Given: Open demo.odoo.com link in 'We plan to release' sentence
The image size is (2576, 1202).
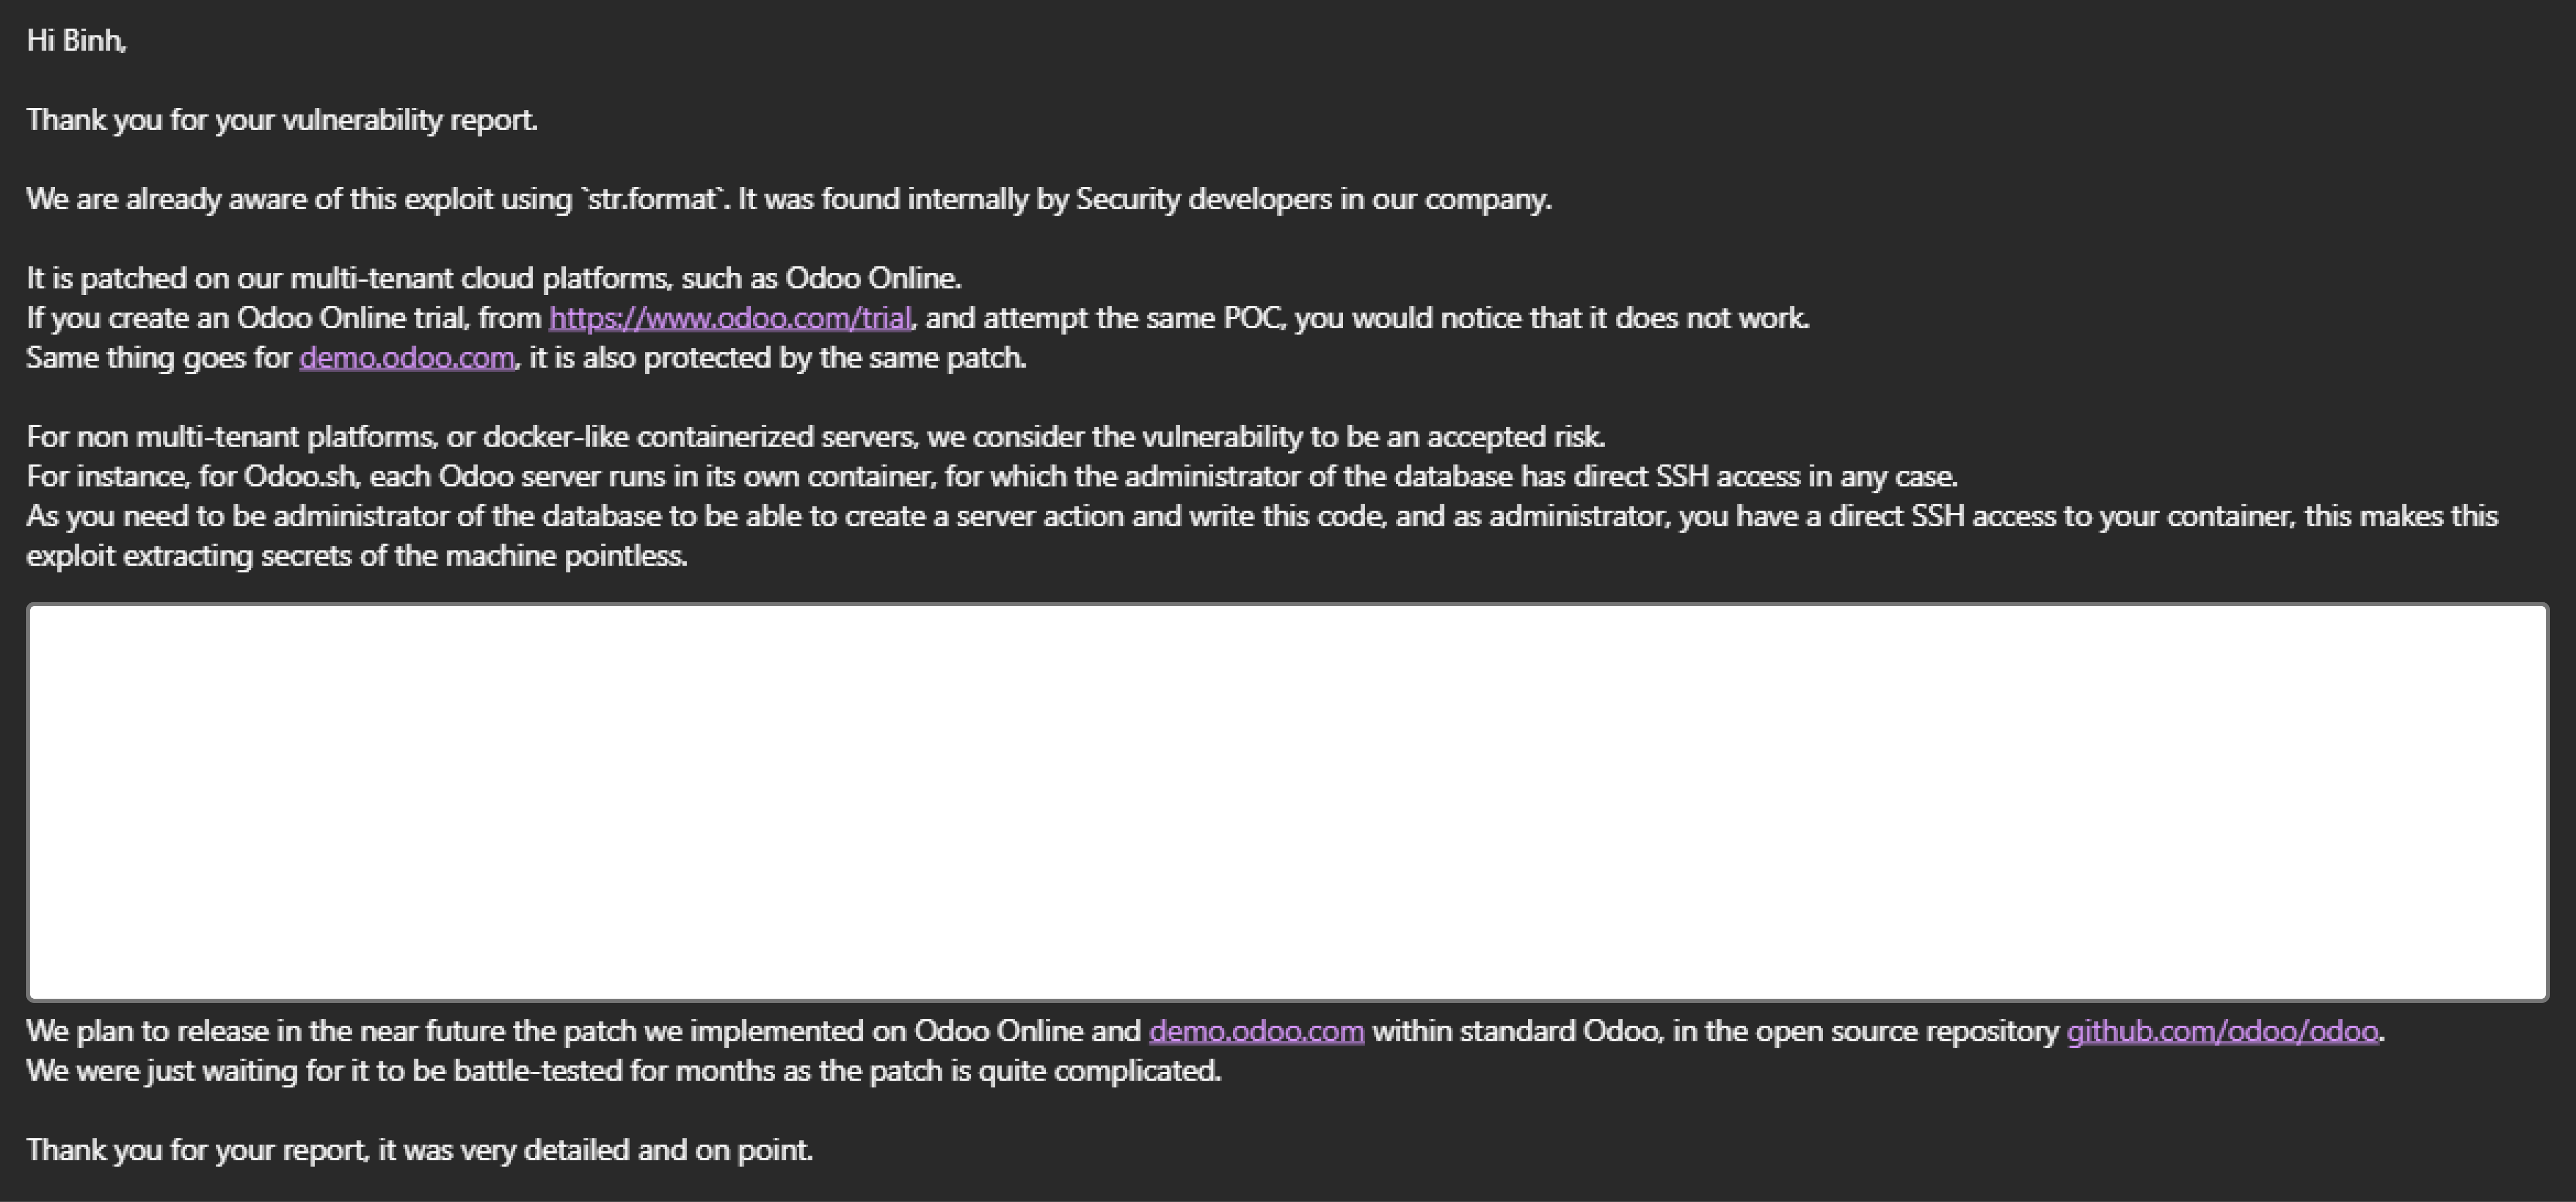Looking at the screenshot, I should (1256, 1031).
